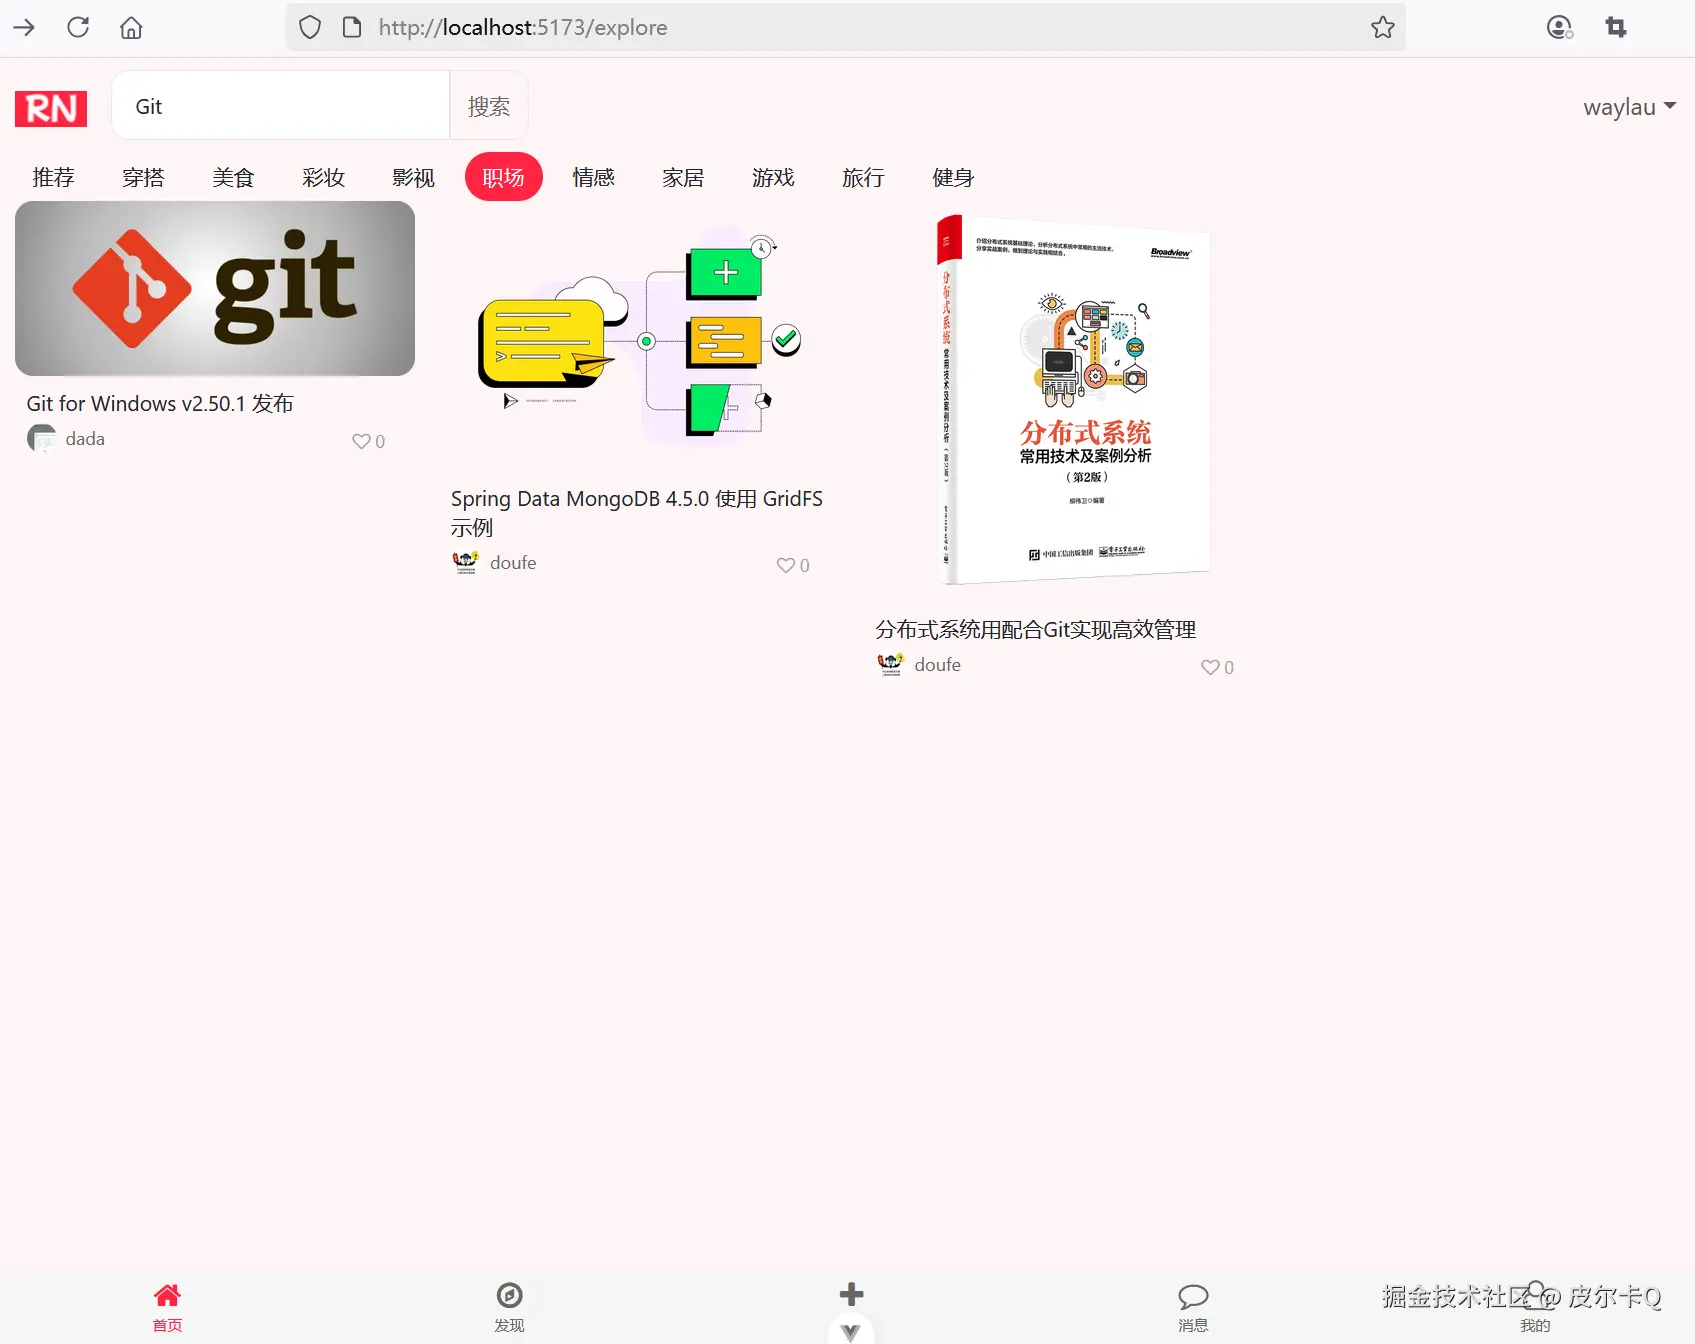Click the RN logo in the header

[50, 107]
